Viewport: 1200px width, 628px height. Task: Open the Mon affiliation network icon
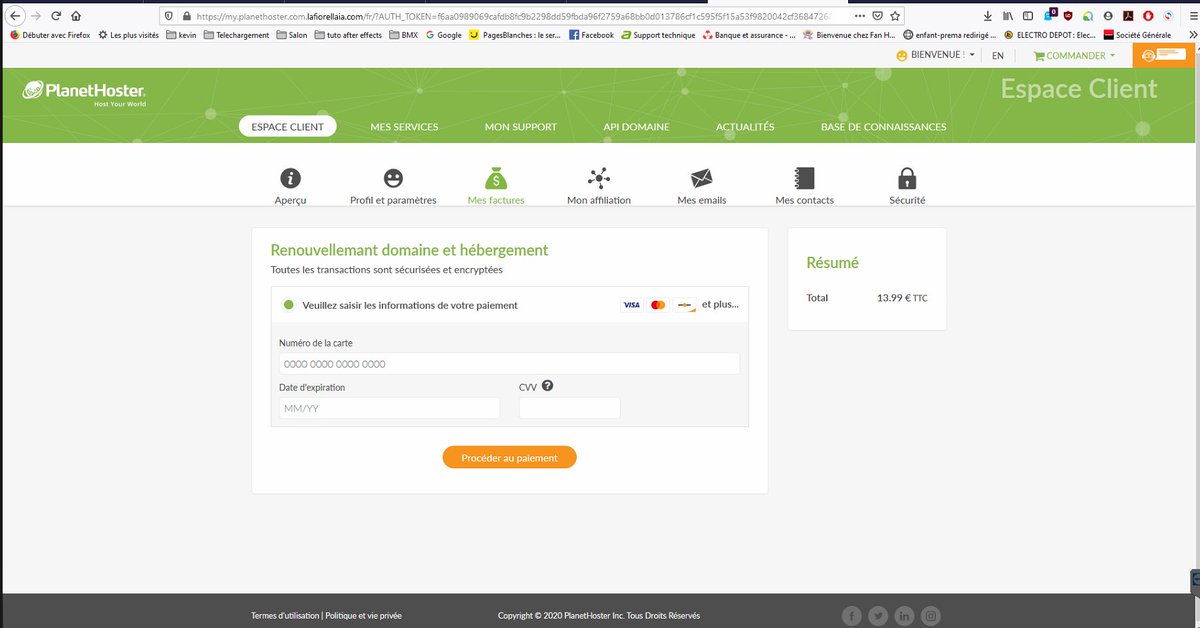click(x=599, y=178)
